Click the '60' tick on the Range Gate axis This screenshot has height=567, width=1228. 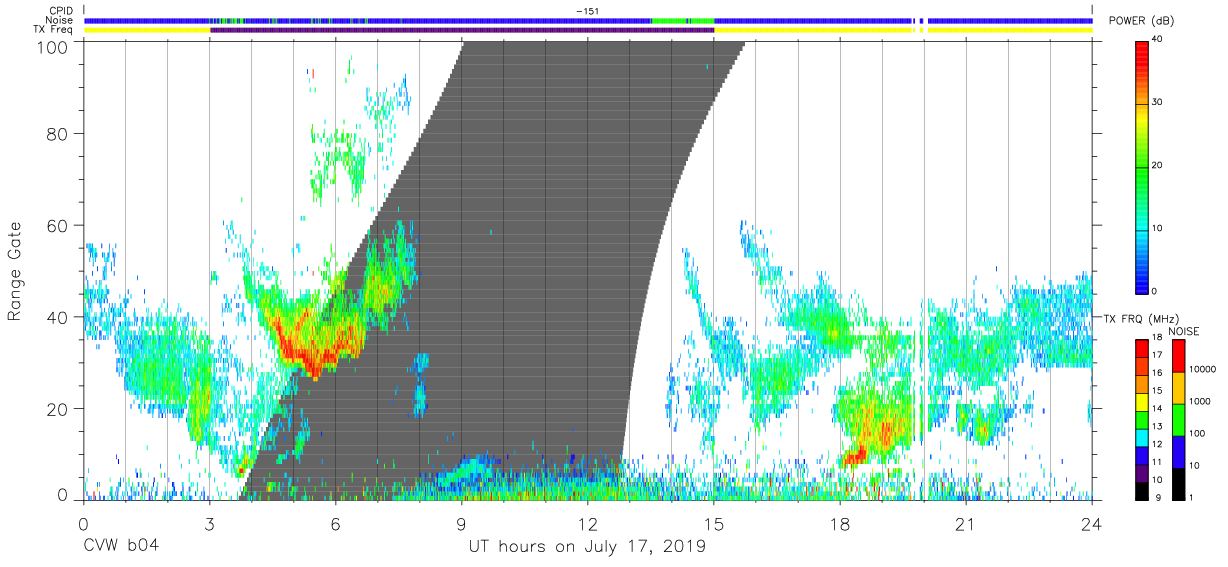click(58, 225)
